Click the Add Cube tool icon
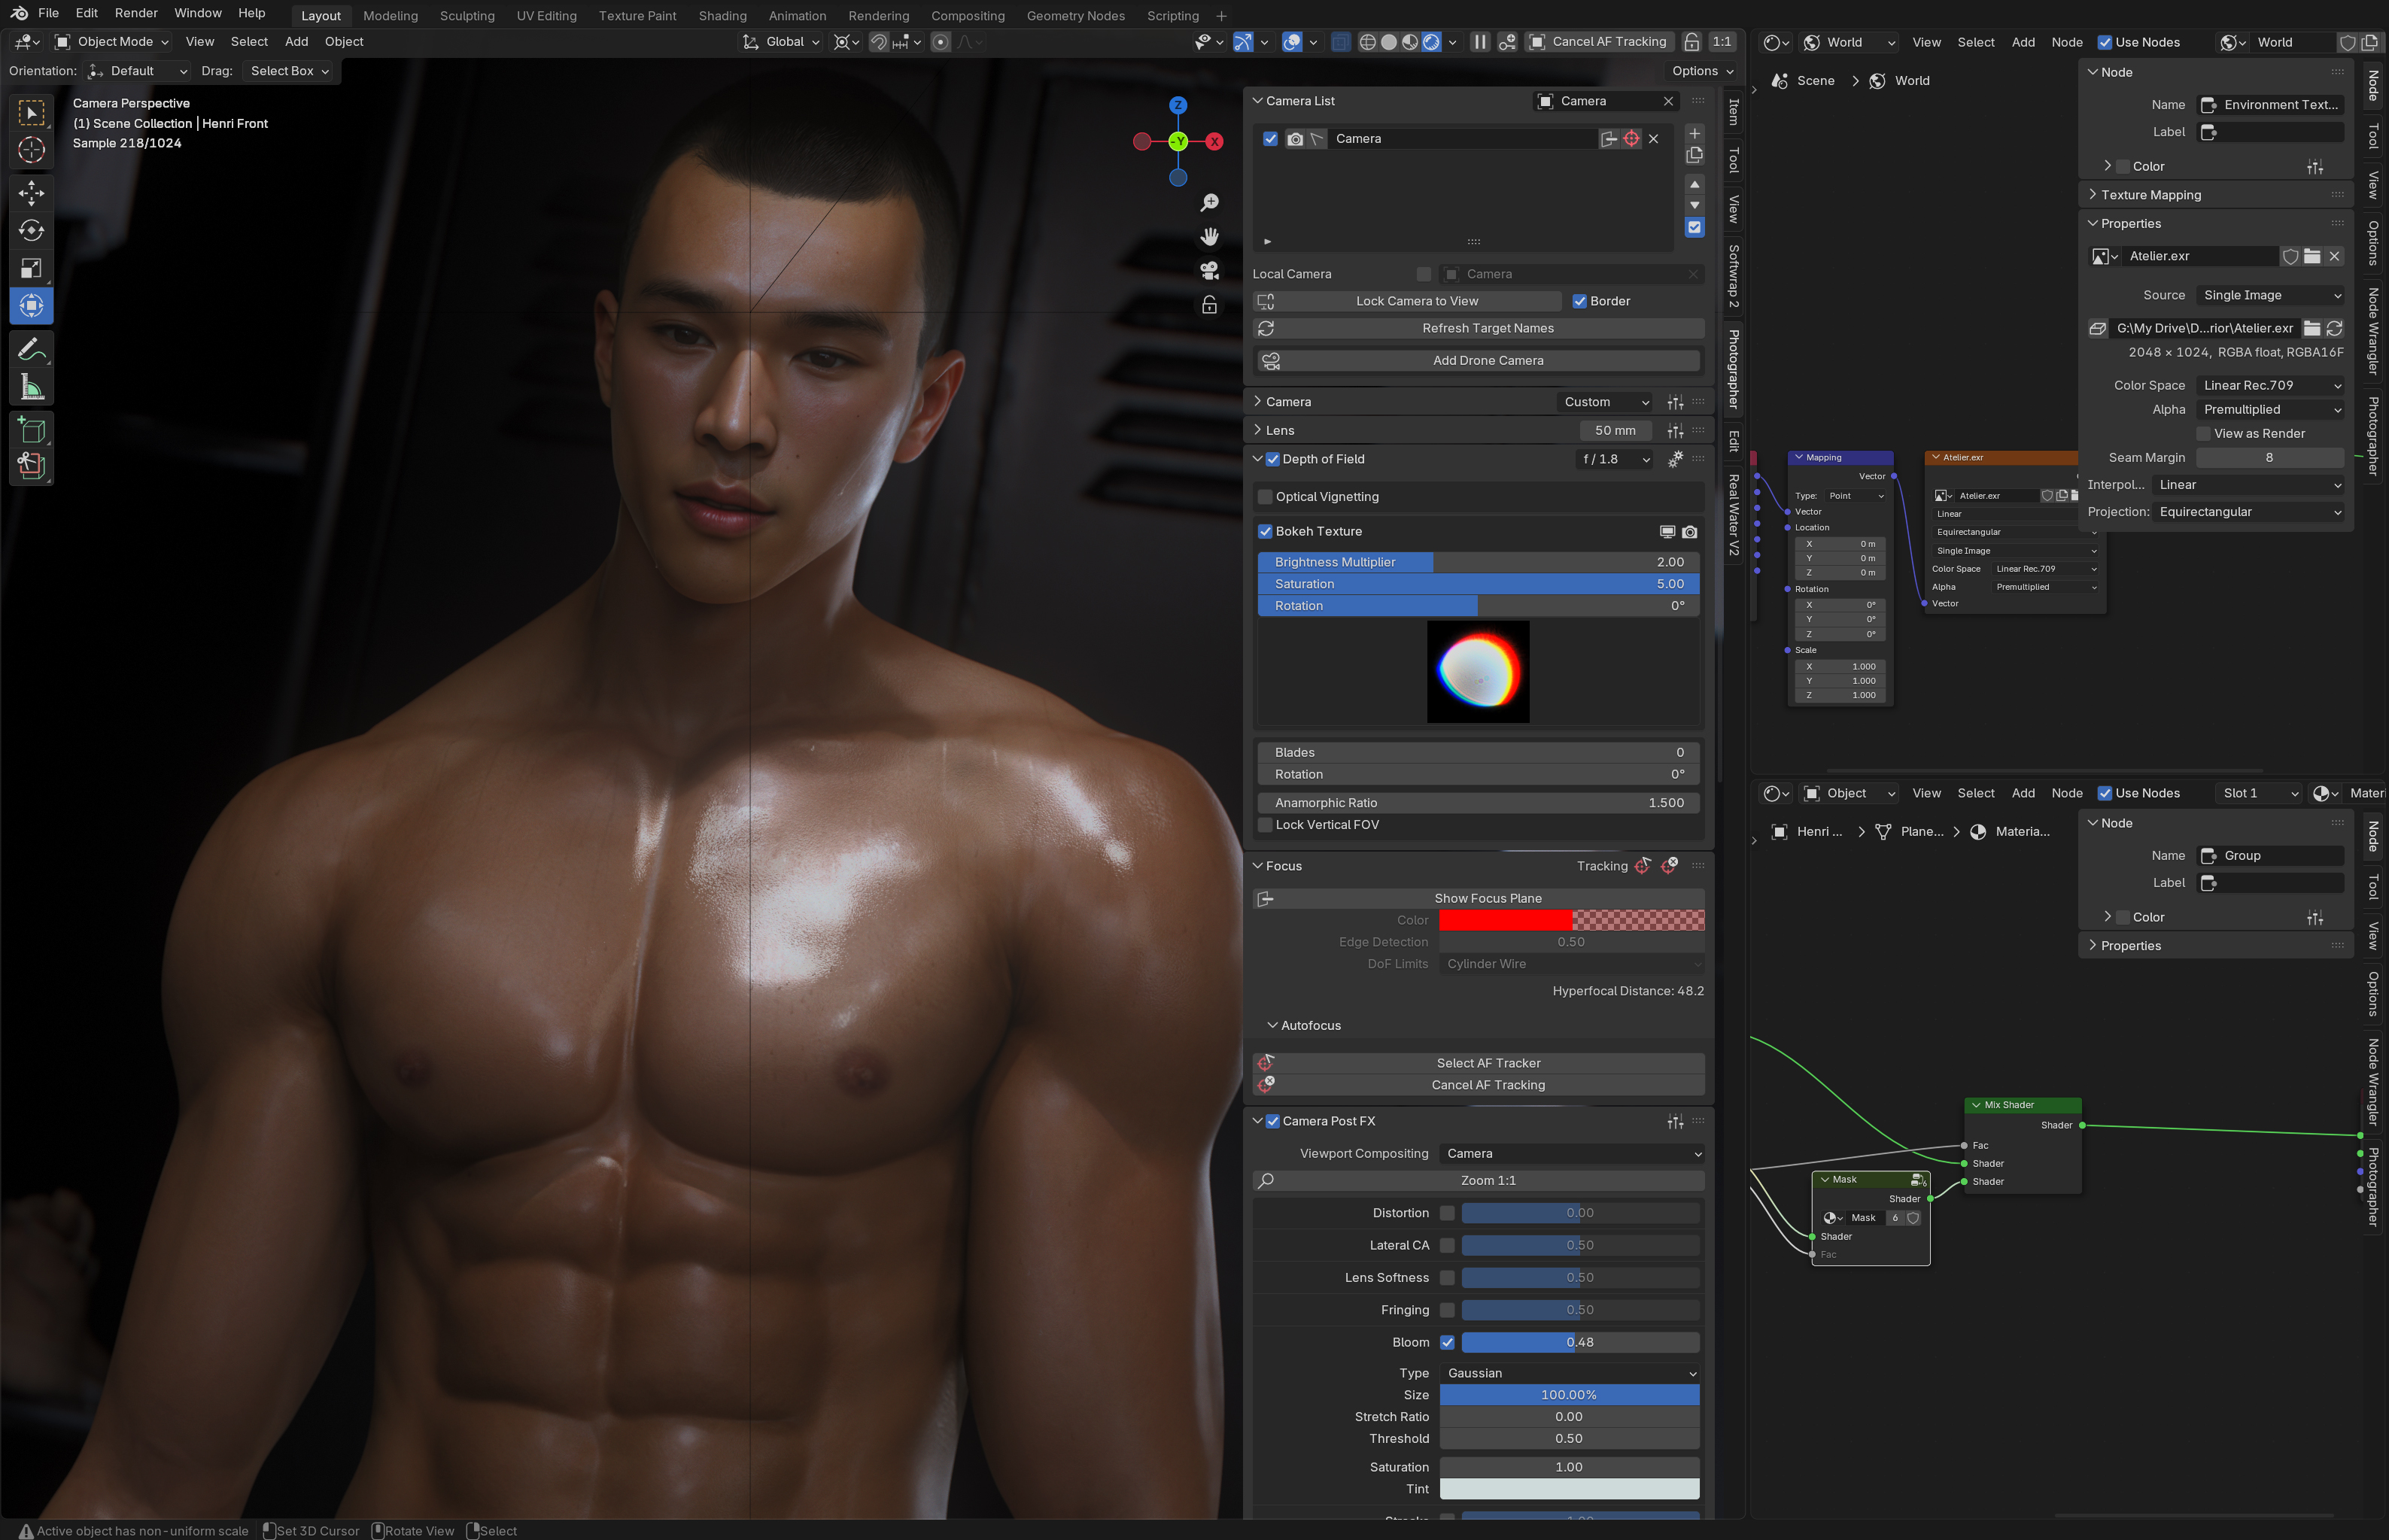The height and width of the screenshot is (1540, 2389). [x=31, y=430]
